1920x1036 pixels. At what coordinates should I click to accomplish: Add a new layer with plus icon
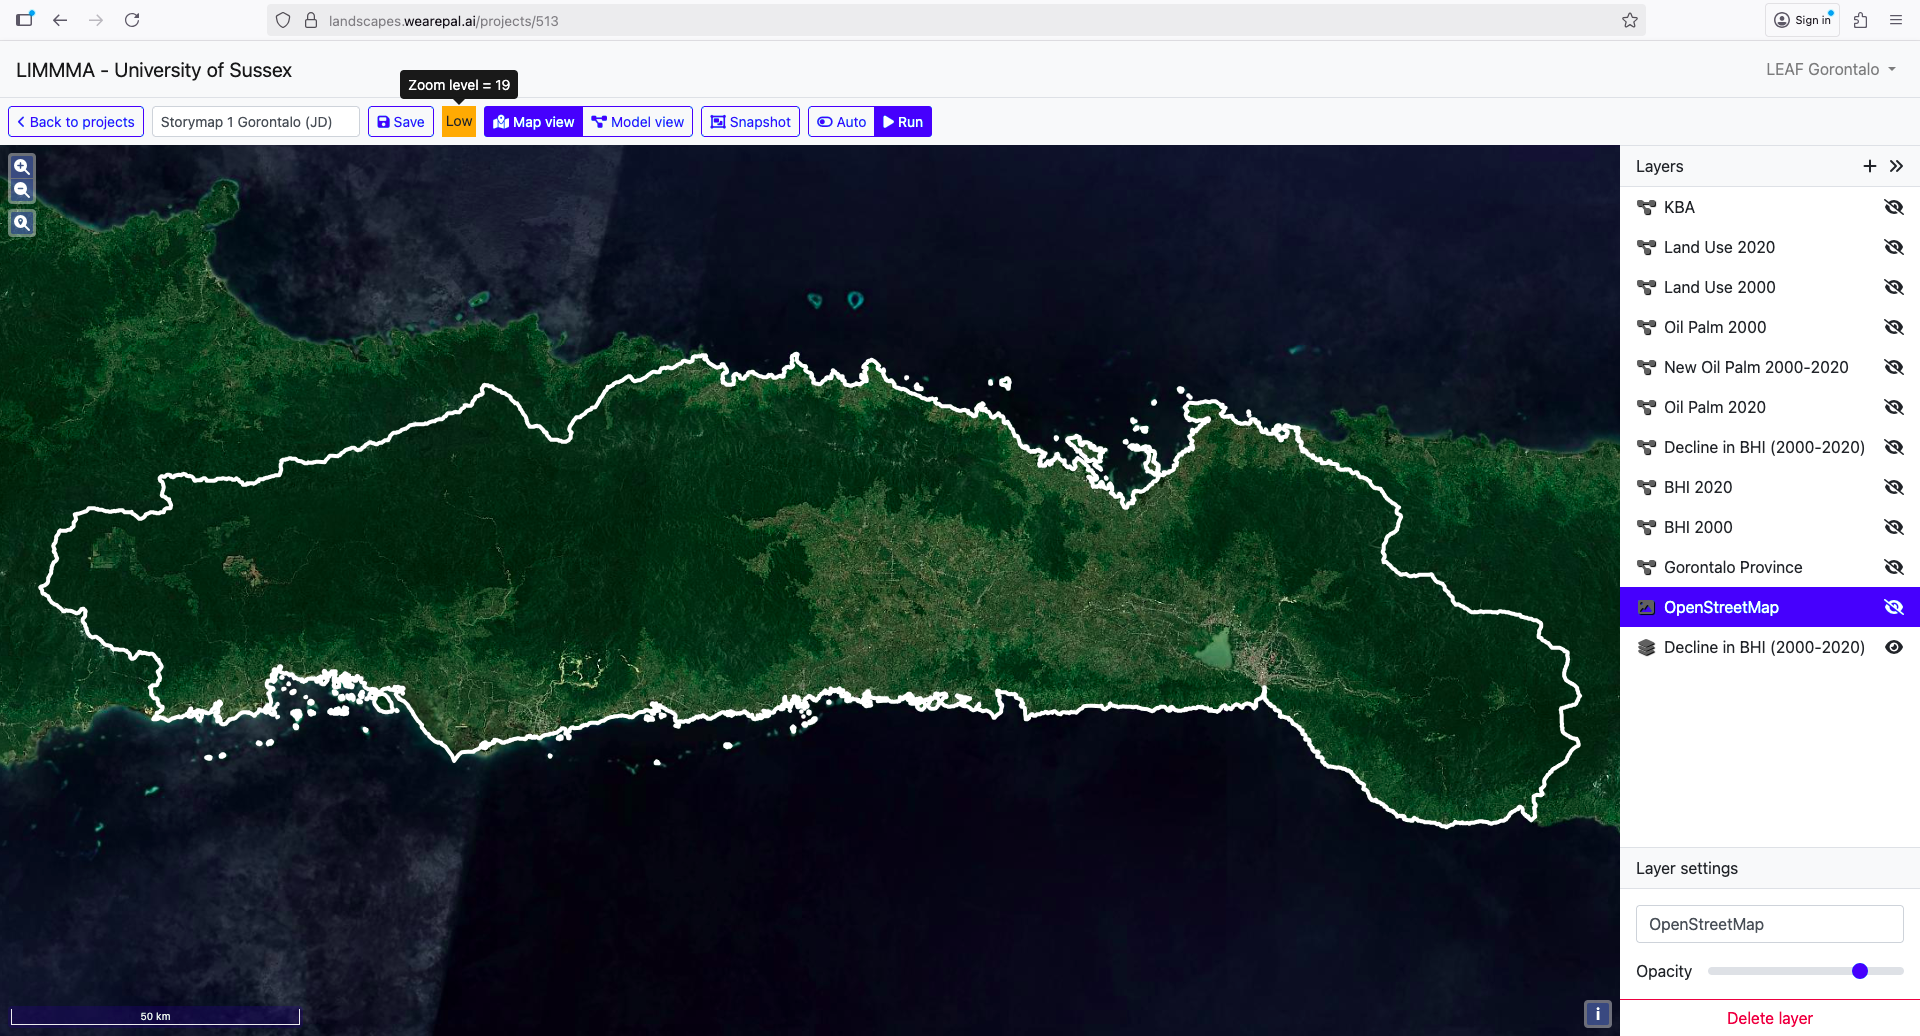[x=1869, y=166]
